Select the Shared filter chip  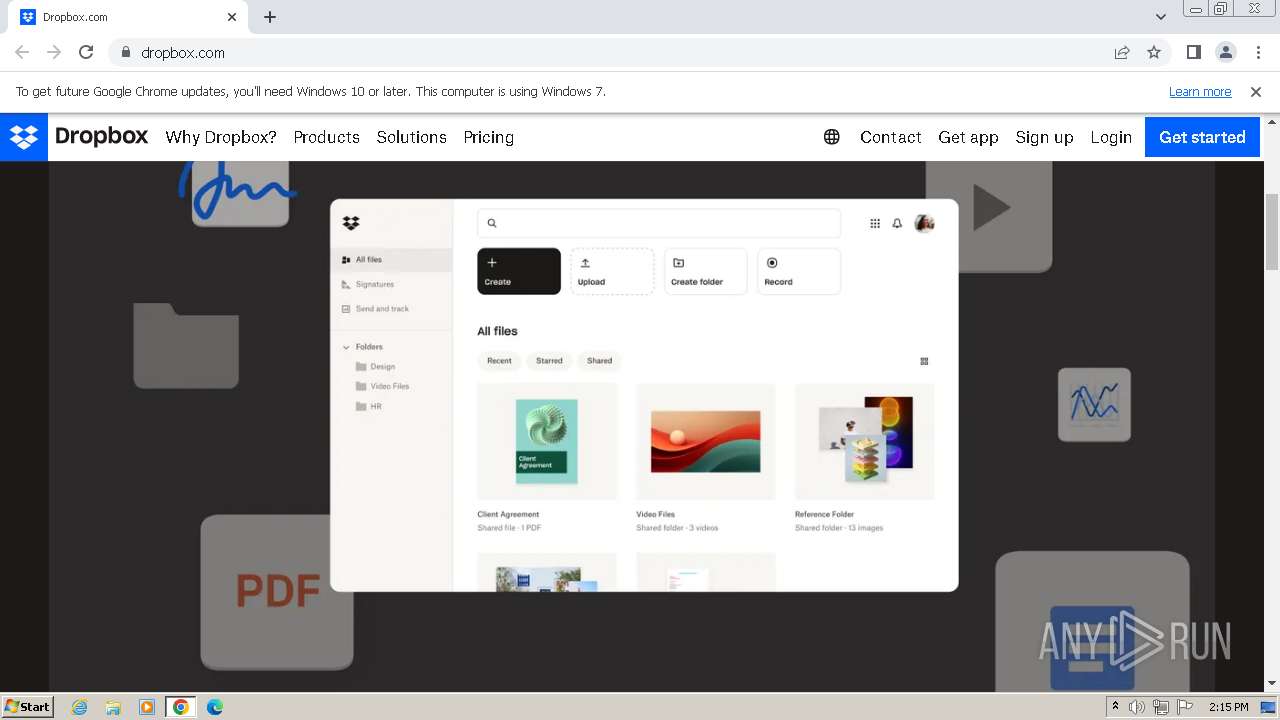point(600,361)
